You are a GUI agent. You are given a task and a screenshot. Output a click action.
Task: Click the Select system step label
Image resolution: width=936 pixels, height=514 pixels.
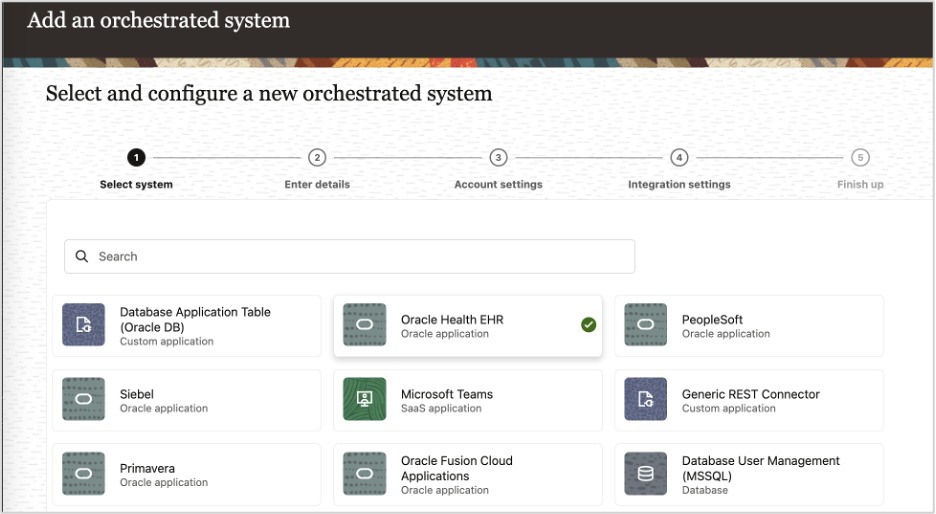pos(136,184)
